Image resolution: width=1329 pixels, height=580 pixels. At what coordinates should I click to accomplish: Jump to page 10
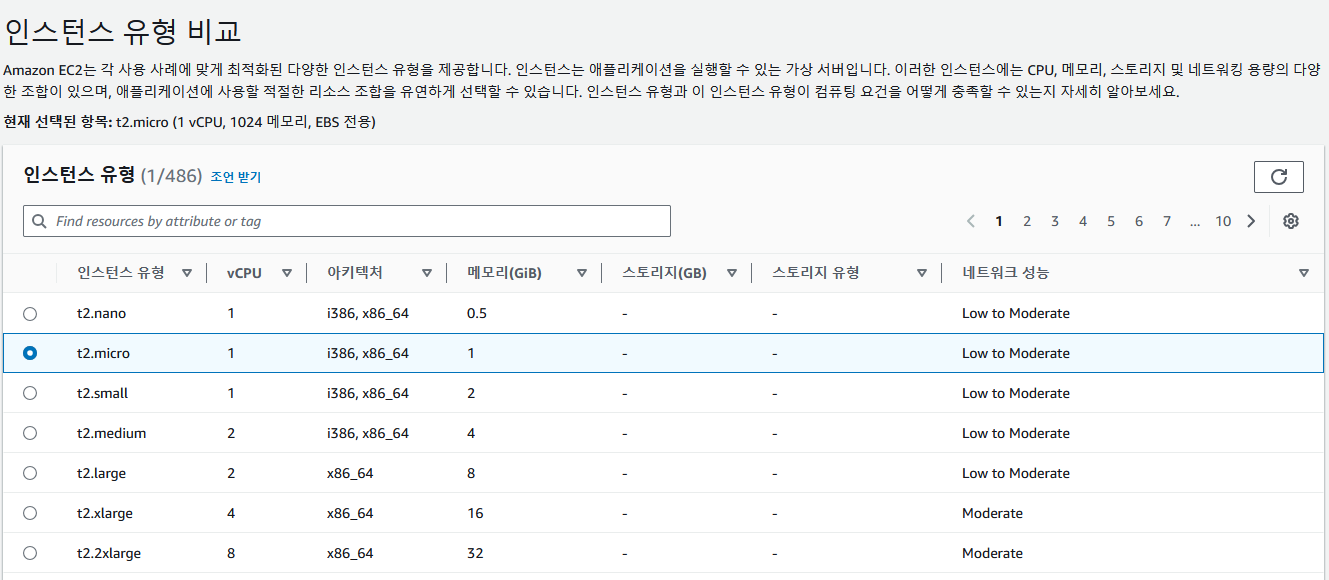click(1223, 221)
